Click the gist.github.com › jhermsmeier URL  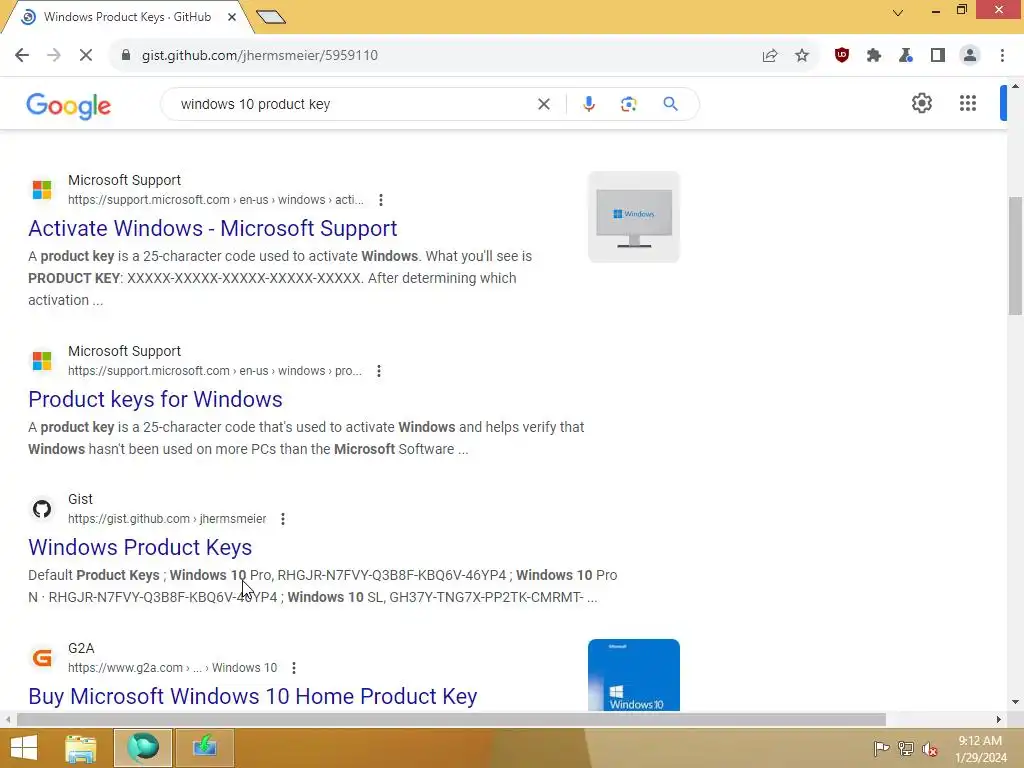pos(167,519)
